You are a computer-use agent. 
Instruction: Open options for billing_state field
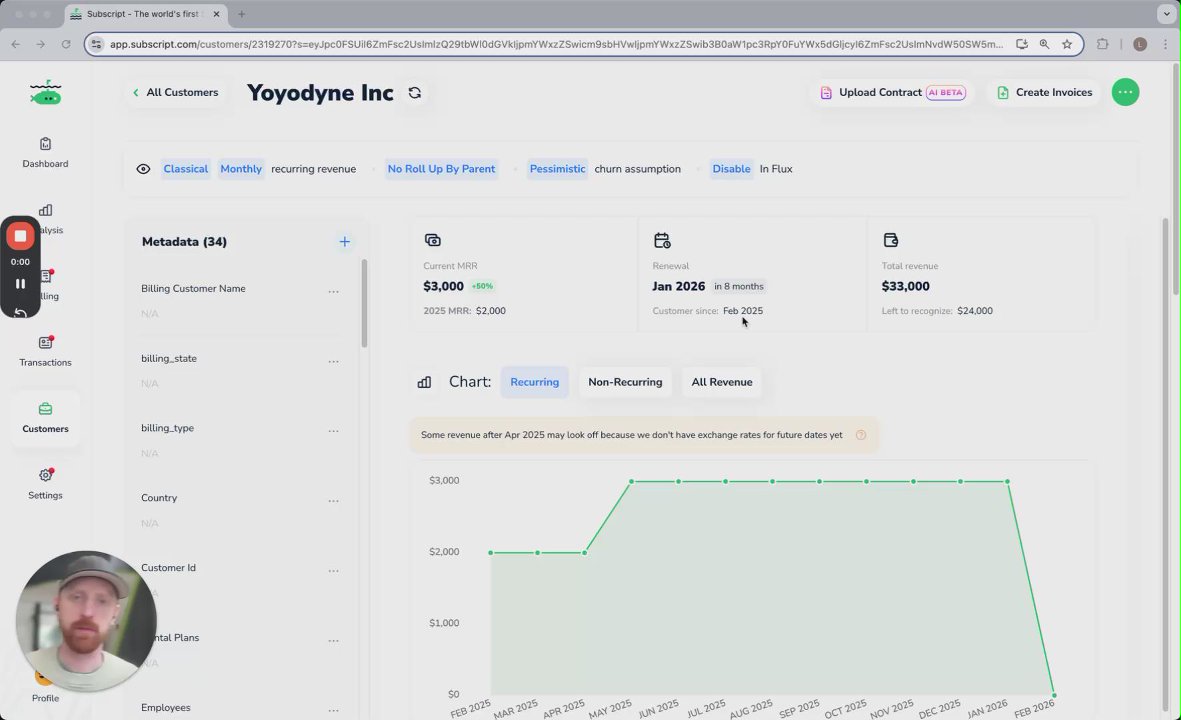pyautogui.click(x=334, y=362)
